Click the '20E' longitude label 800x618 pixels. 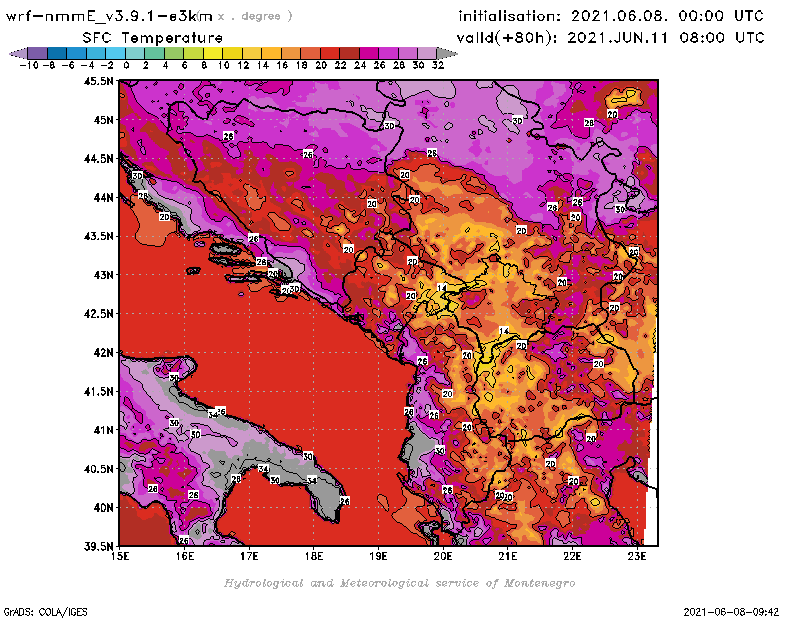443,556
